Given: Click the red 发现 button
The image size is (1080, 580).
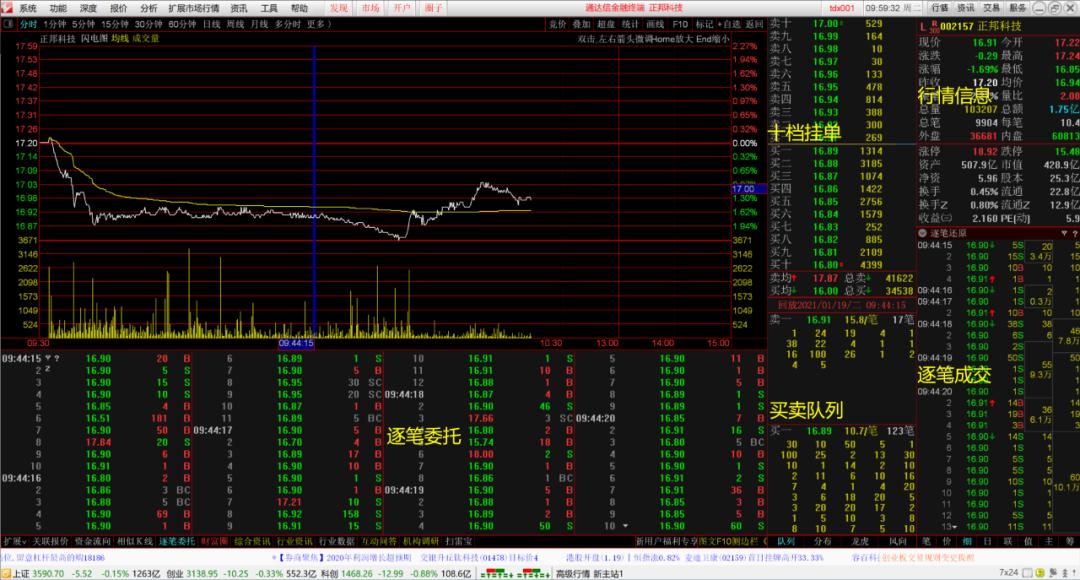Looking at the screenshot, I should 338,8.
